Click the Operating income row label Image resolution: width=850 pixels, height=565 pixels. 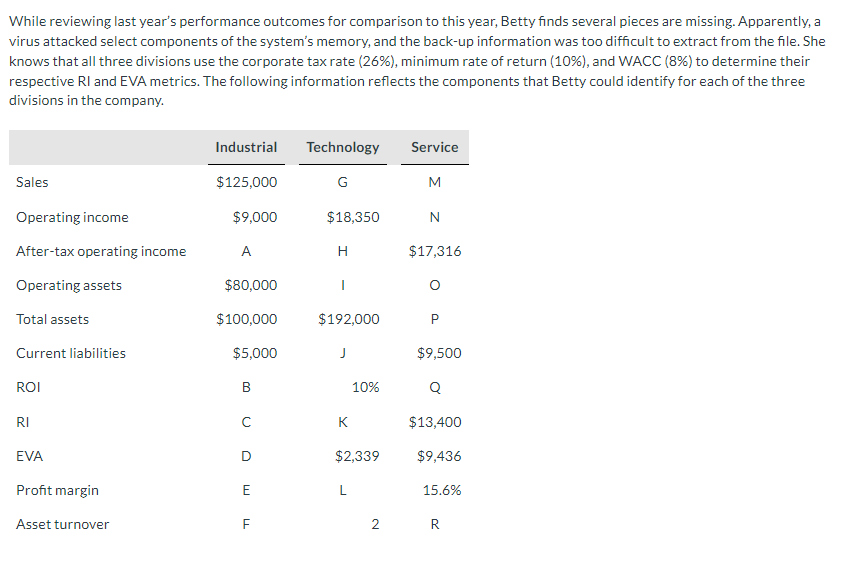tap(72, 217)
